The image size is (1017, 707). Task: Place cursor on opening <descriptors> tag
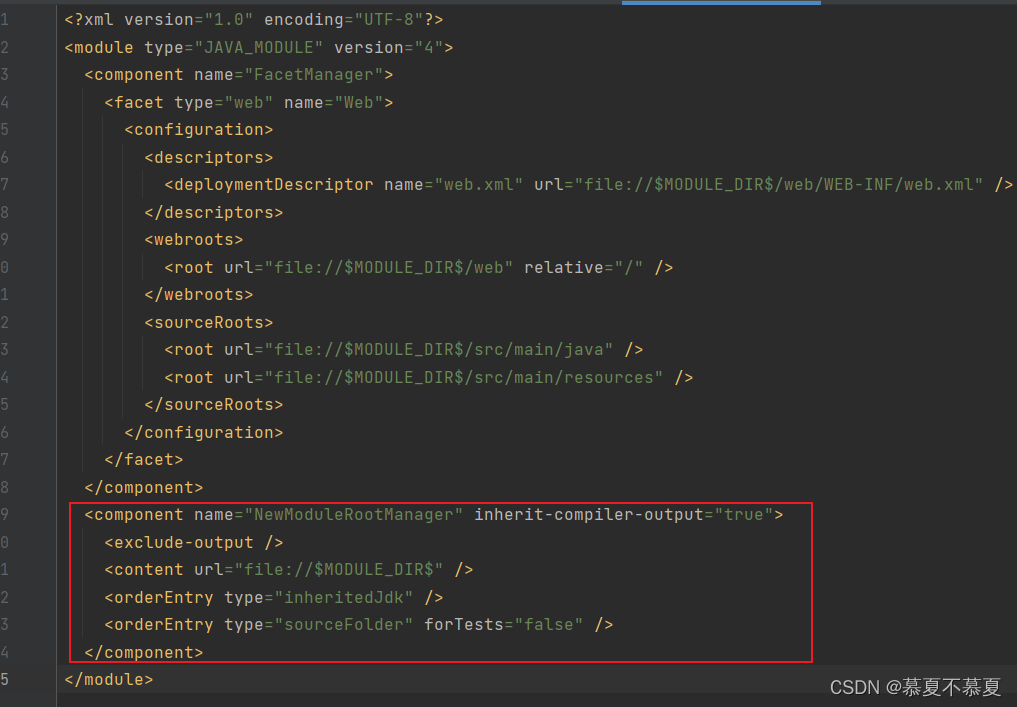tap(209, 158)
